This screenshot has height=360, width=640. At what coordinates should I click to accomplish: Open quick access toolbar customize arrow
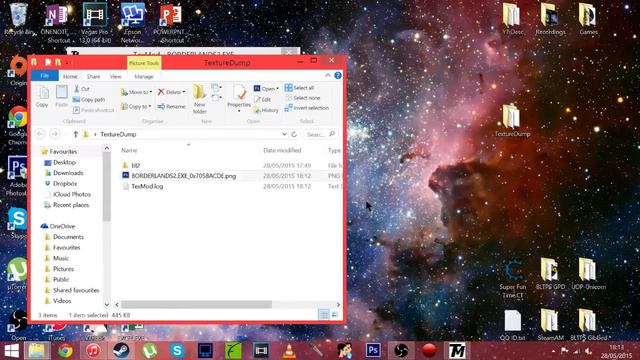[x=67, y=63]
